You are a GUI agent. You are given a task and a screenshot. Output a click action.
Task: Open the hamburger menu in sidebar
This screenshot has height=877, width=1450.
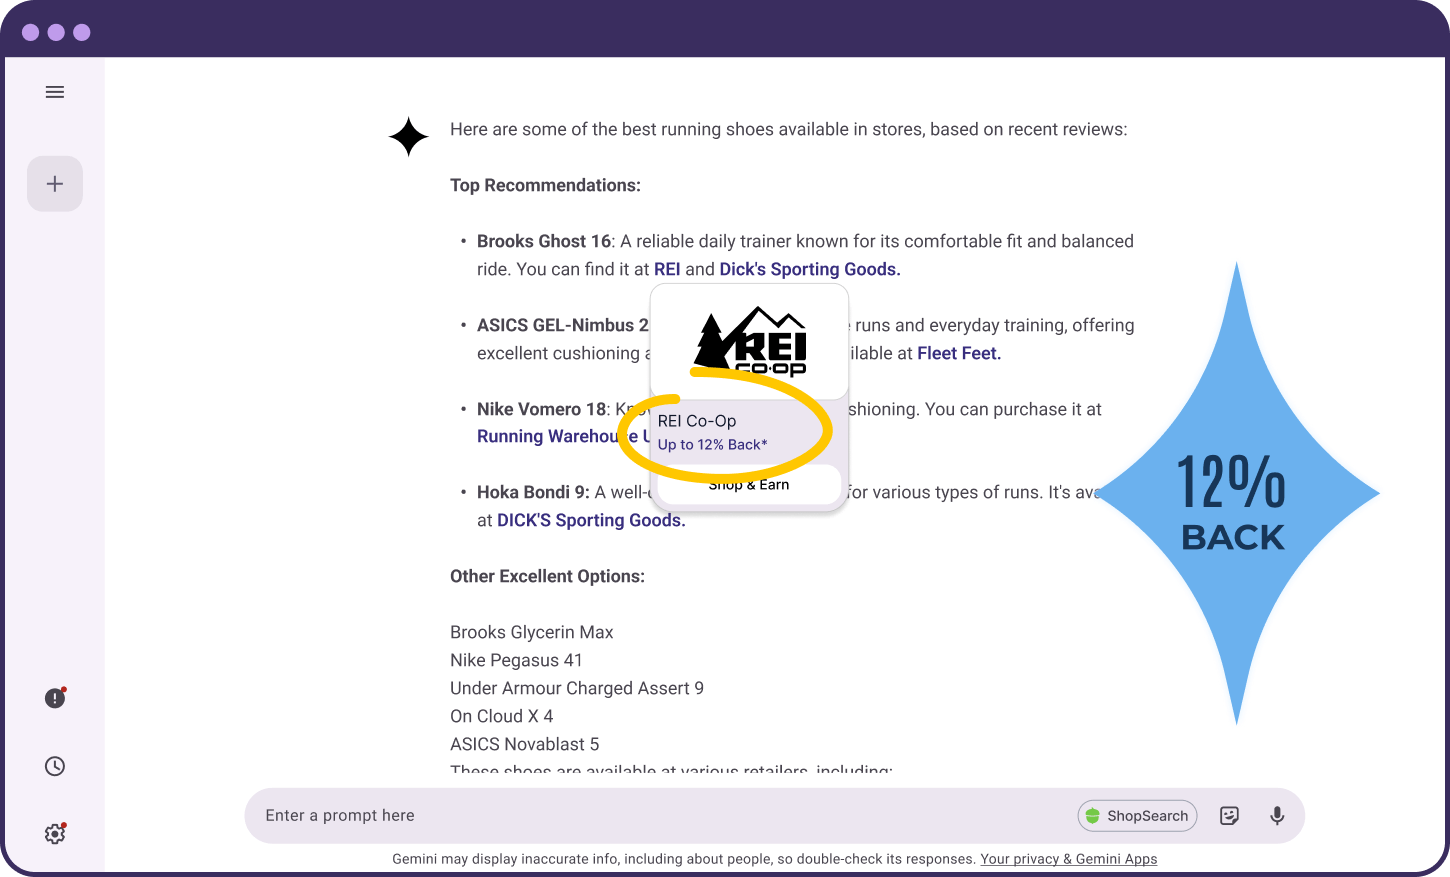[x=55, y=92]
